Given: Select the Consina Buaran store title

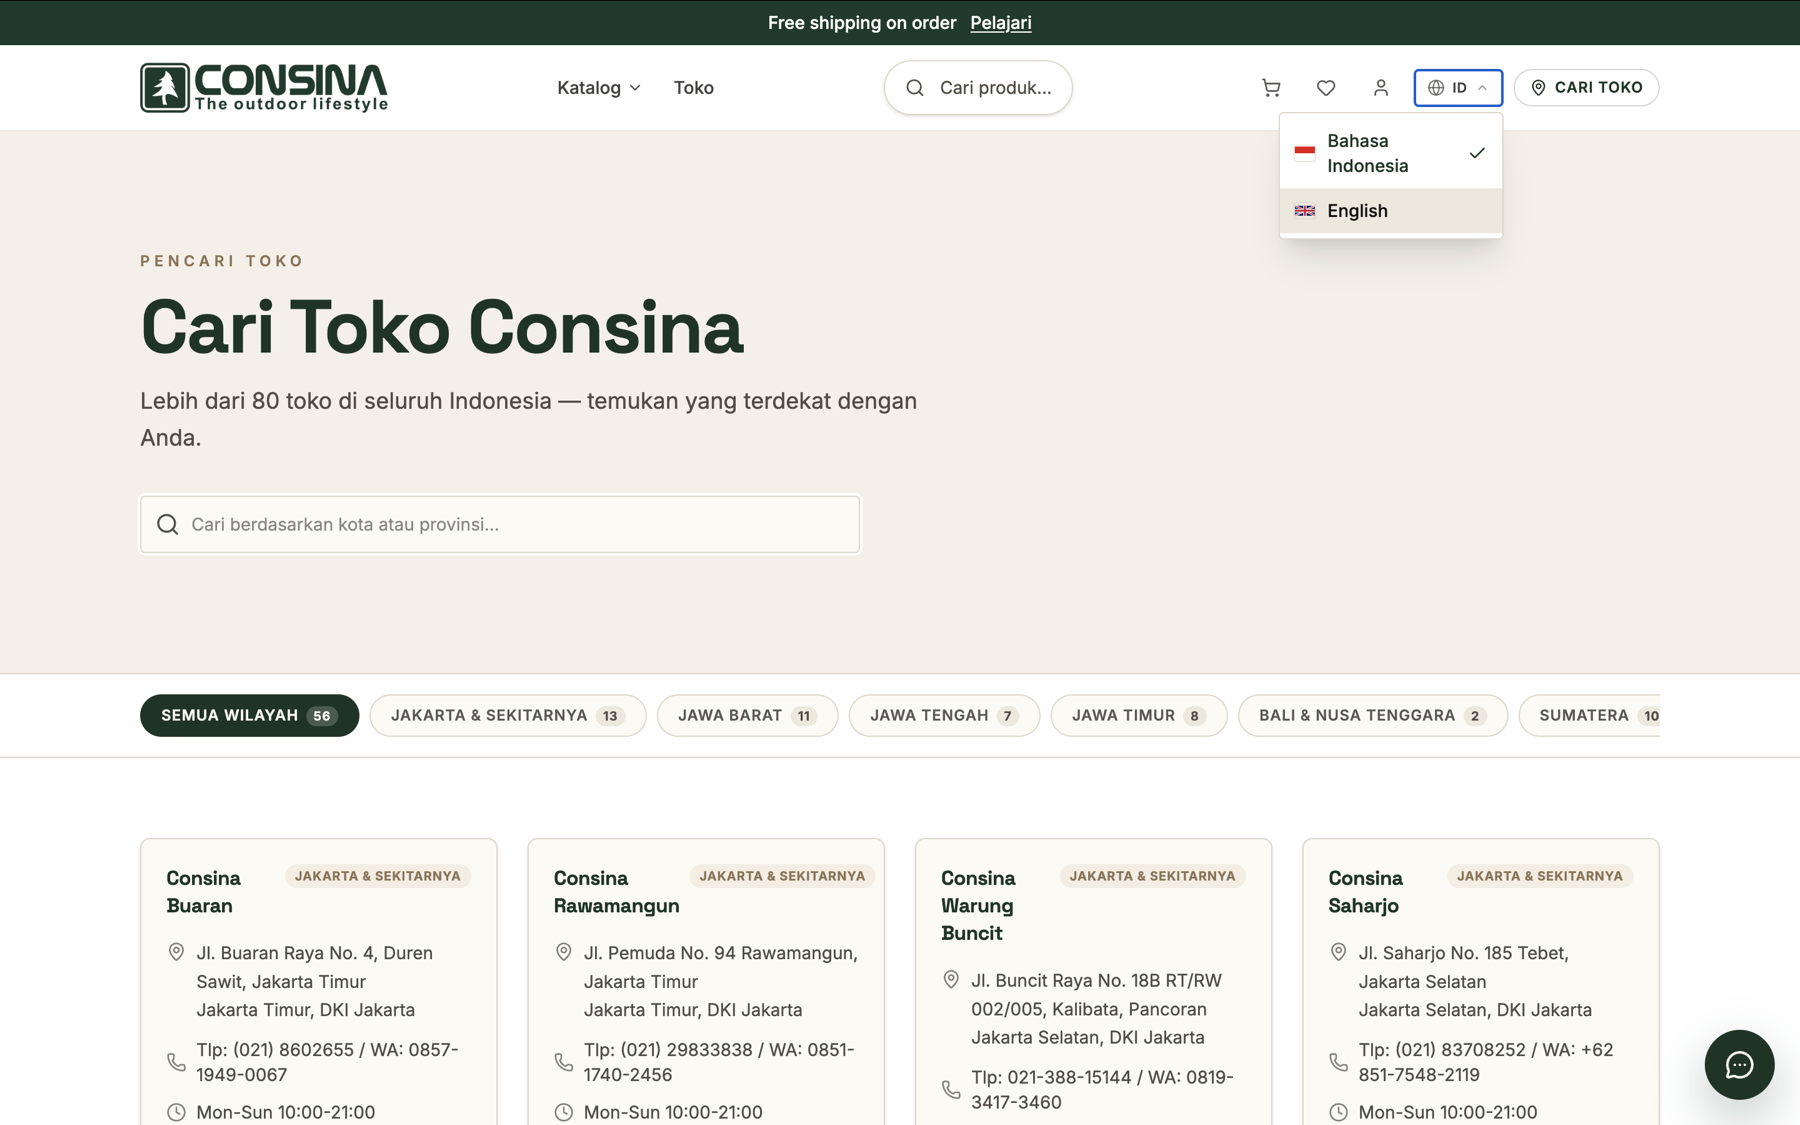Looking at the screenshot, I should [x=204, y=892].
